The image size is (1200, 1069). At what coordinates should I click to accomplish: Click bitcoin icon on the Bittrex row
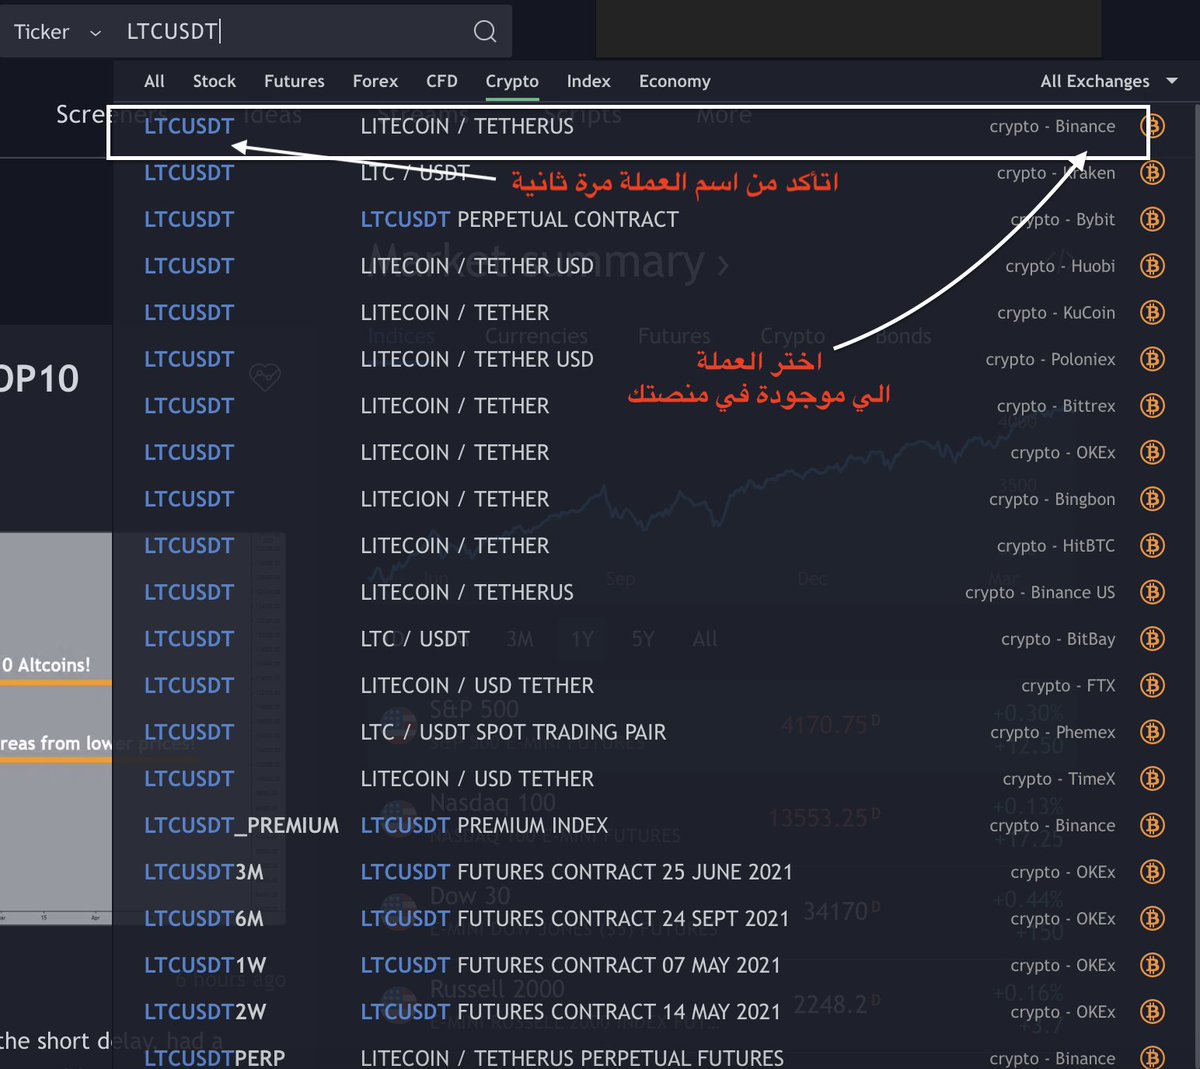1152,406
